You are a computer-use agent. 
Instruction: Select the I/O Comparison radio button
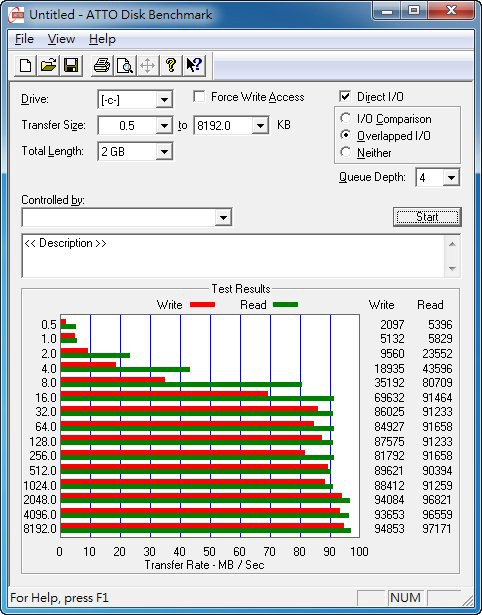coord(346,118)
